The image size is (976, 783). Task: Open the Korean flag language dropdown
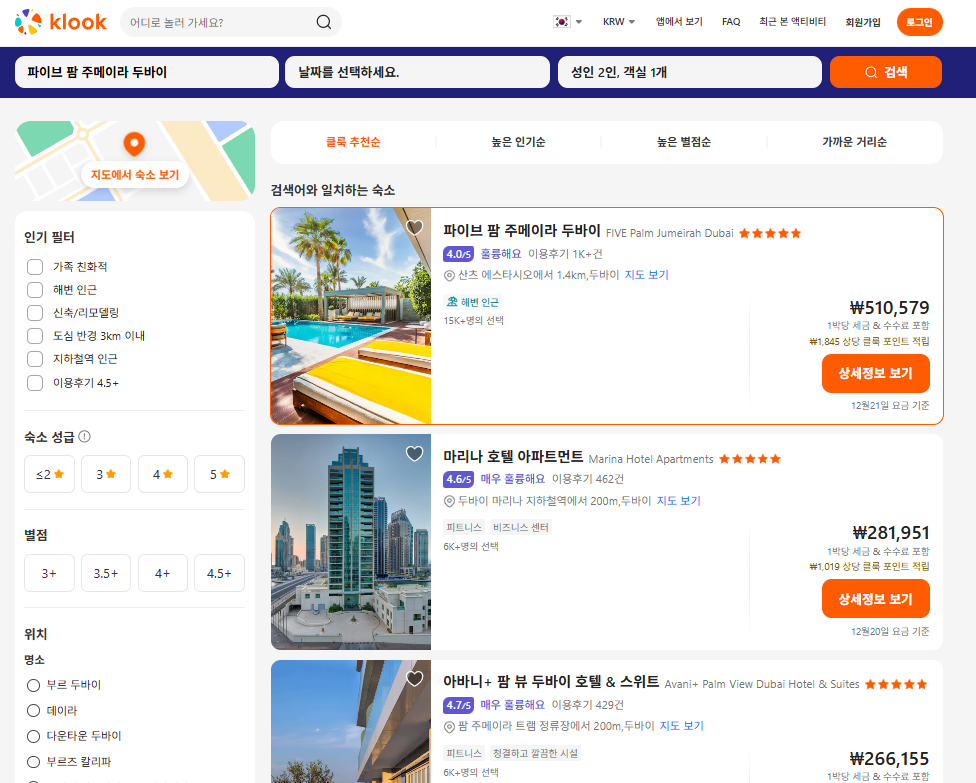click(567, 22)
